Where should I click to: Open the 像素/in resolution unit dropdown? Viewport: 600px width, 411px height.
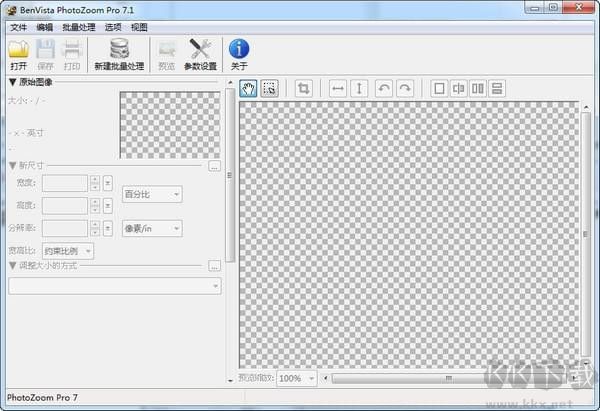[x=152, y=228]
